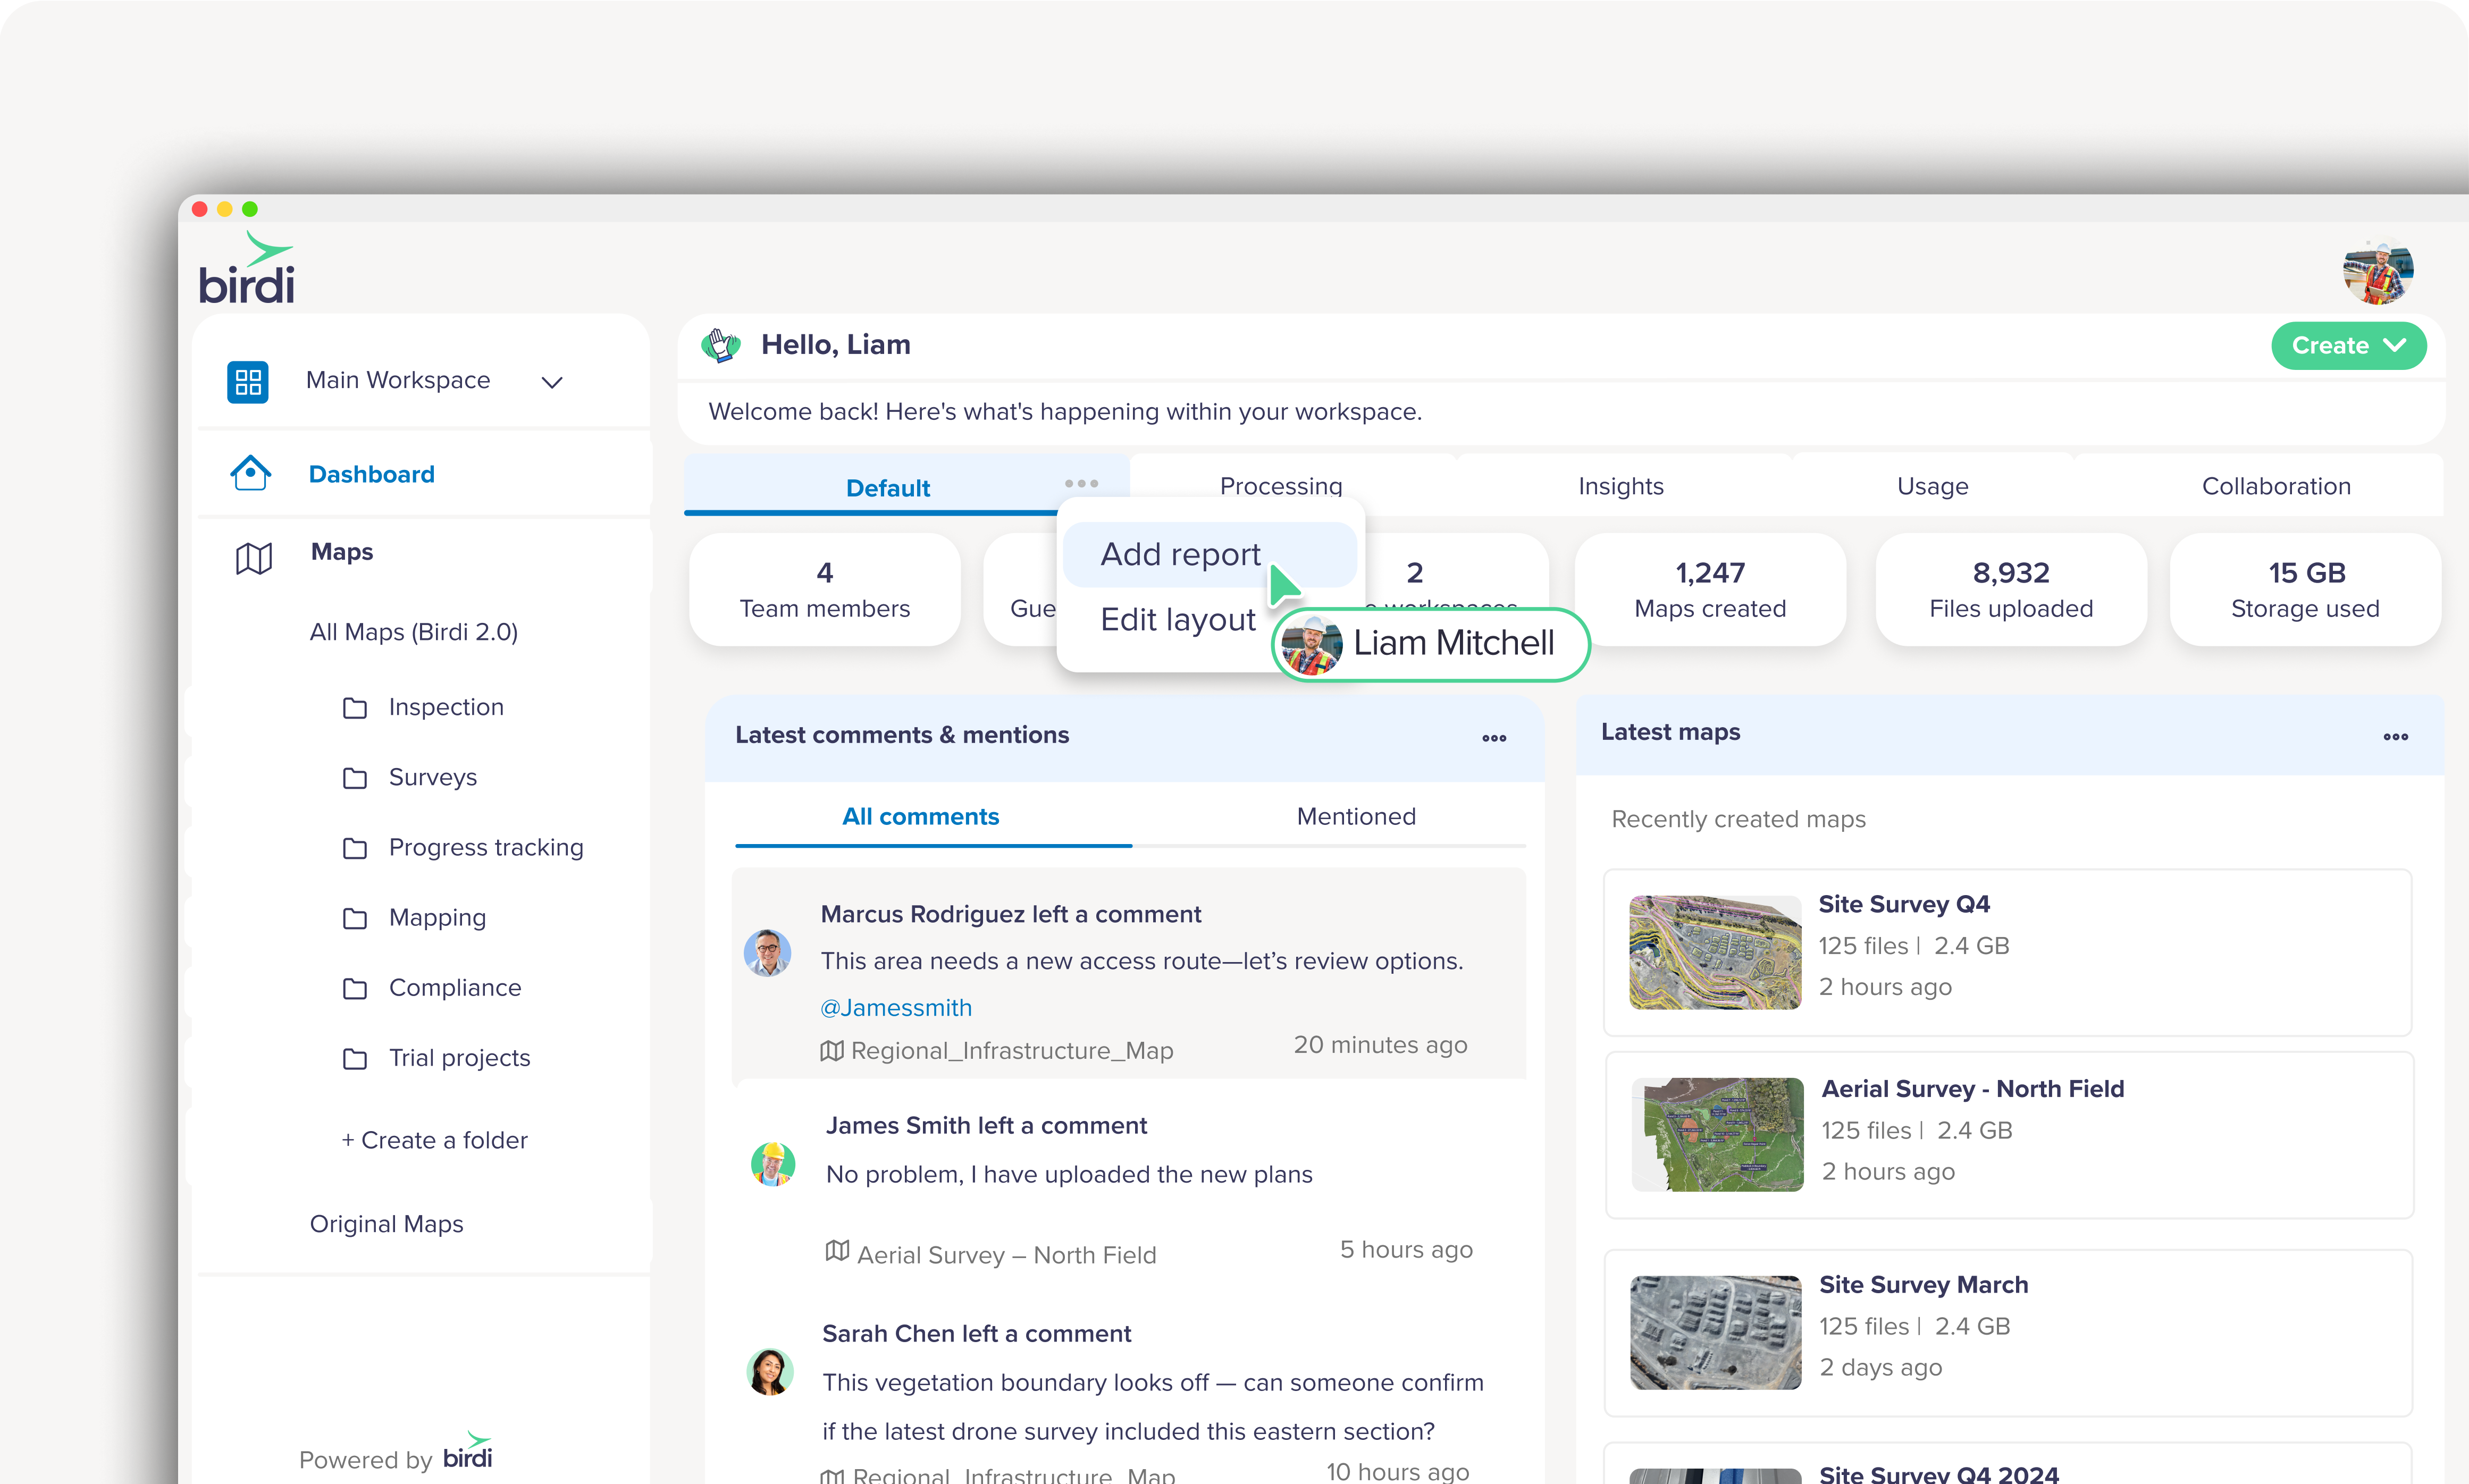This screenshot has width=2469, height=1484.
Task: Click the Progress tracking folder icon
Action: 356,848
